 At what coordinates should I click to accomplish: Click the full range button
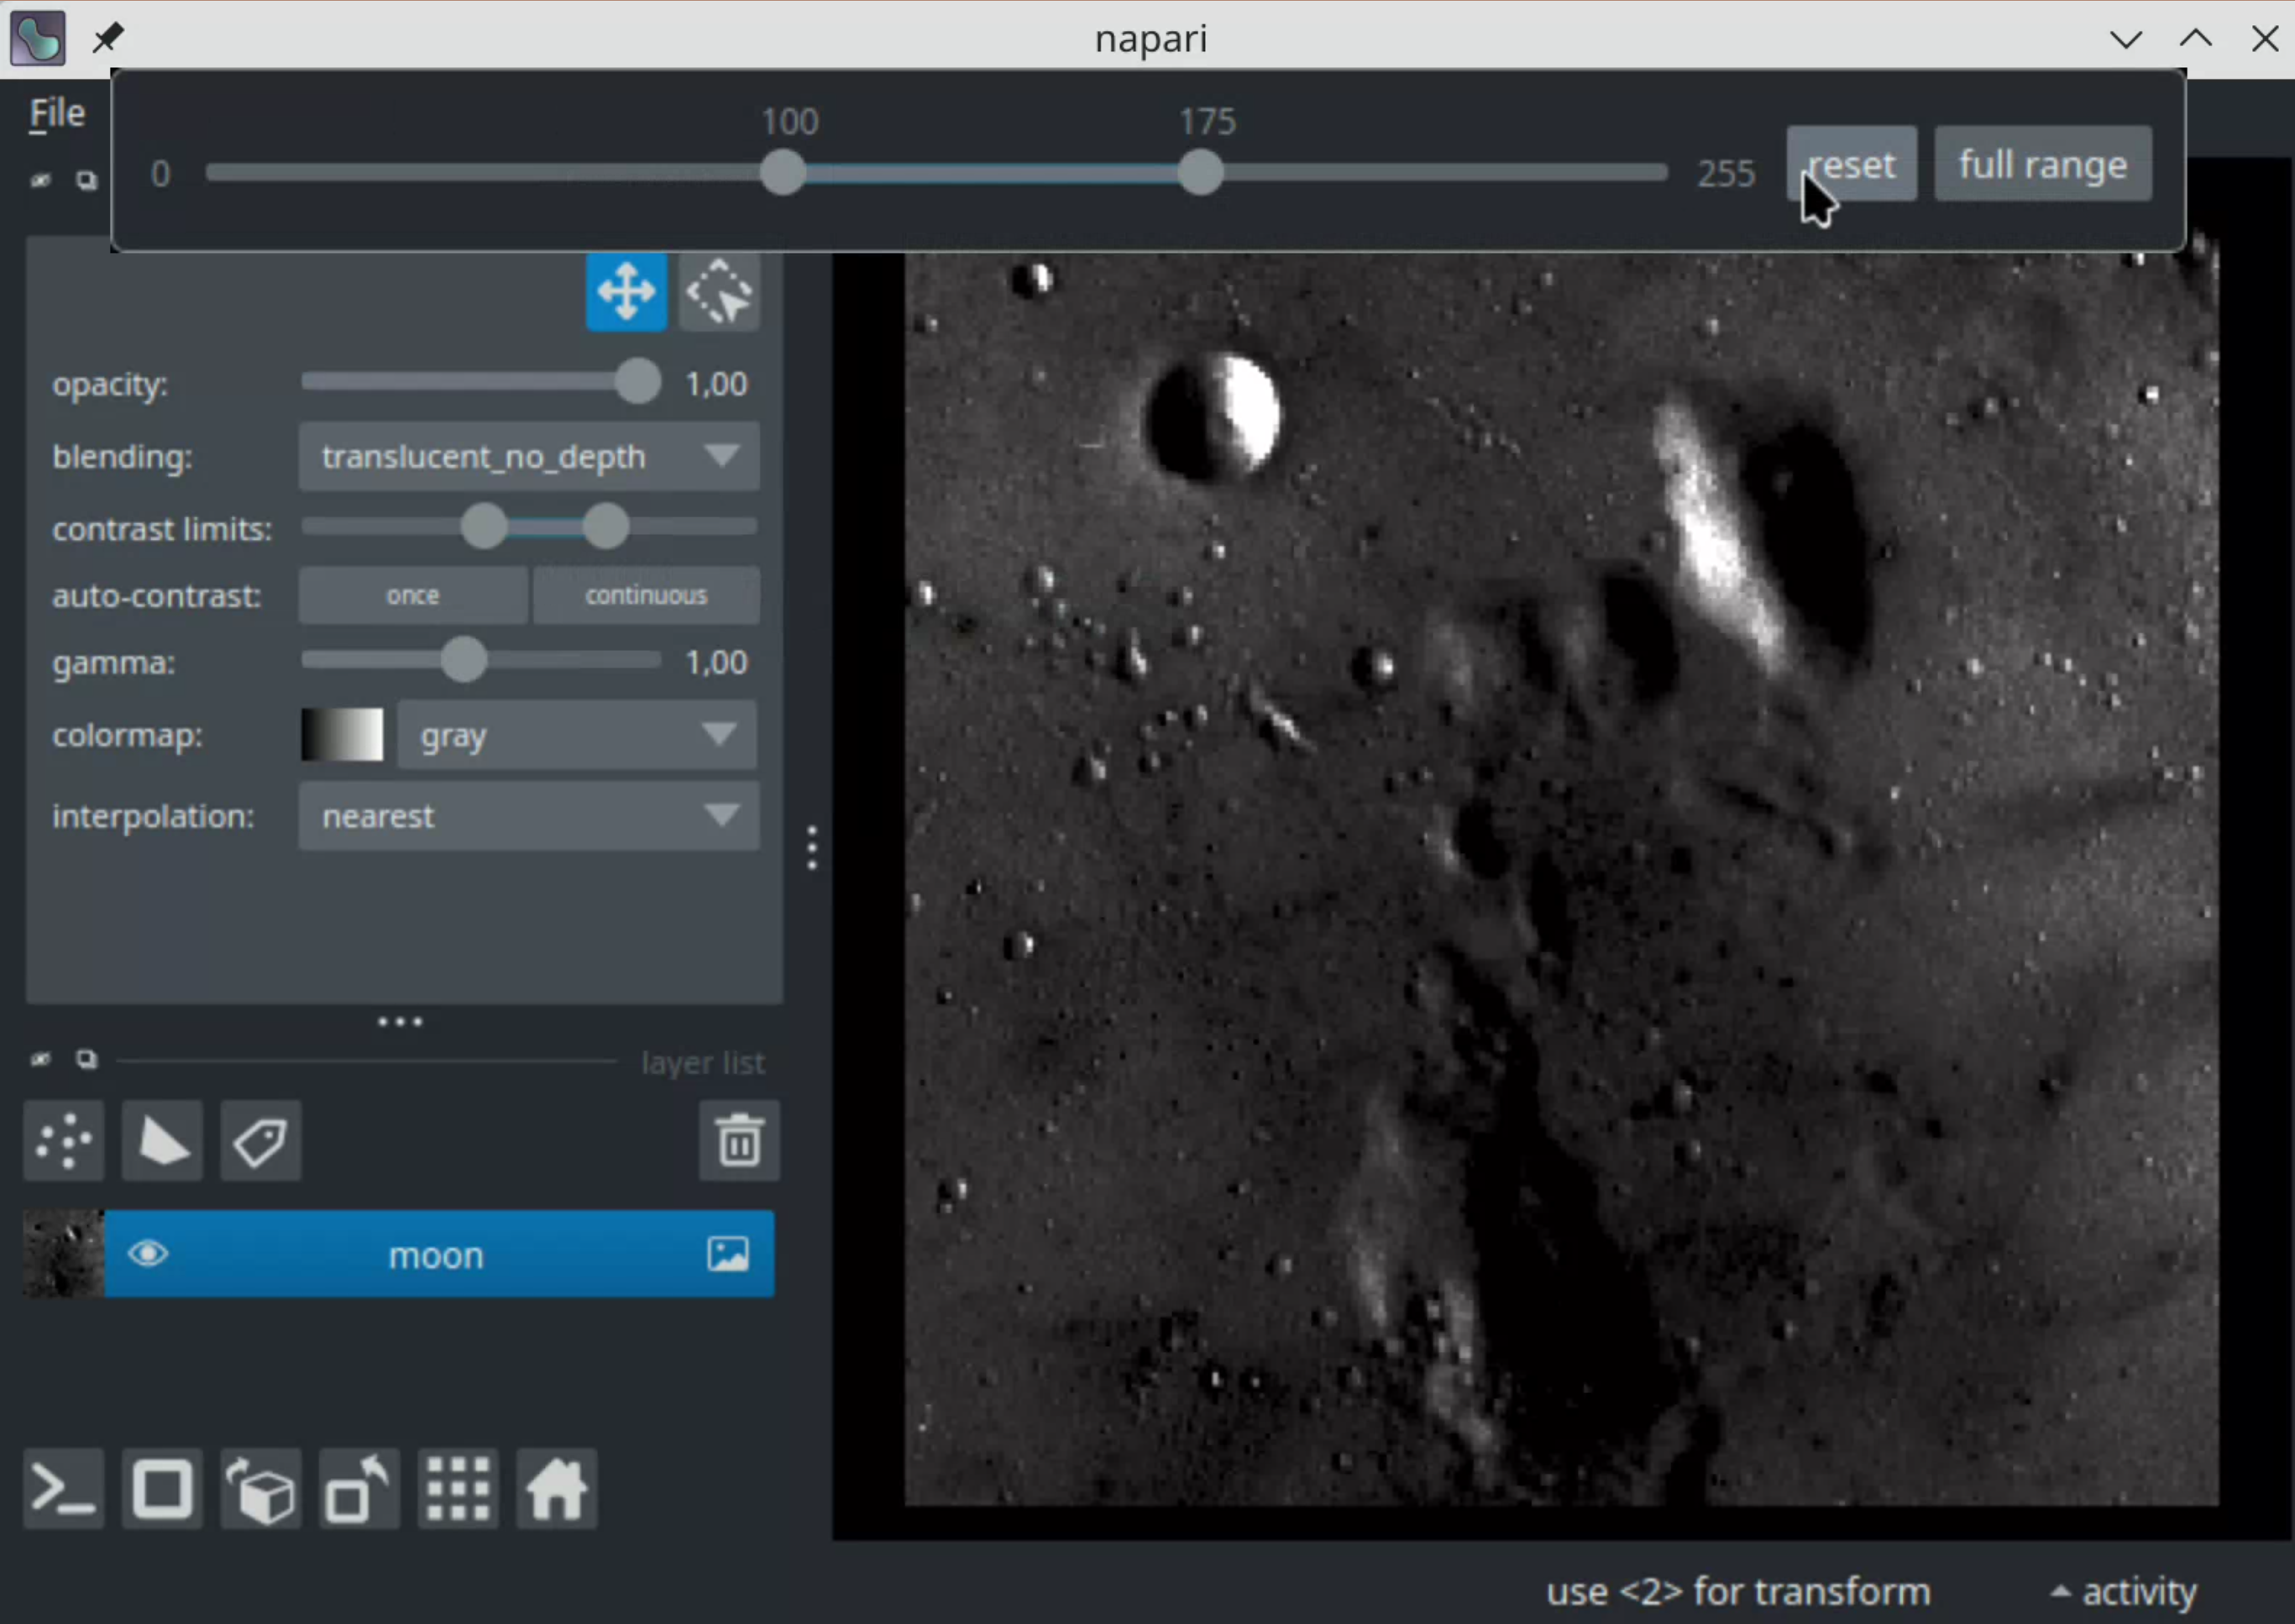point(2042,164)
